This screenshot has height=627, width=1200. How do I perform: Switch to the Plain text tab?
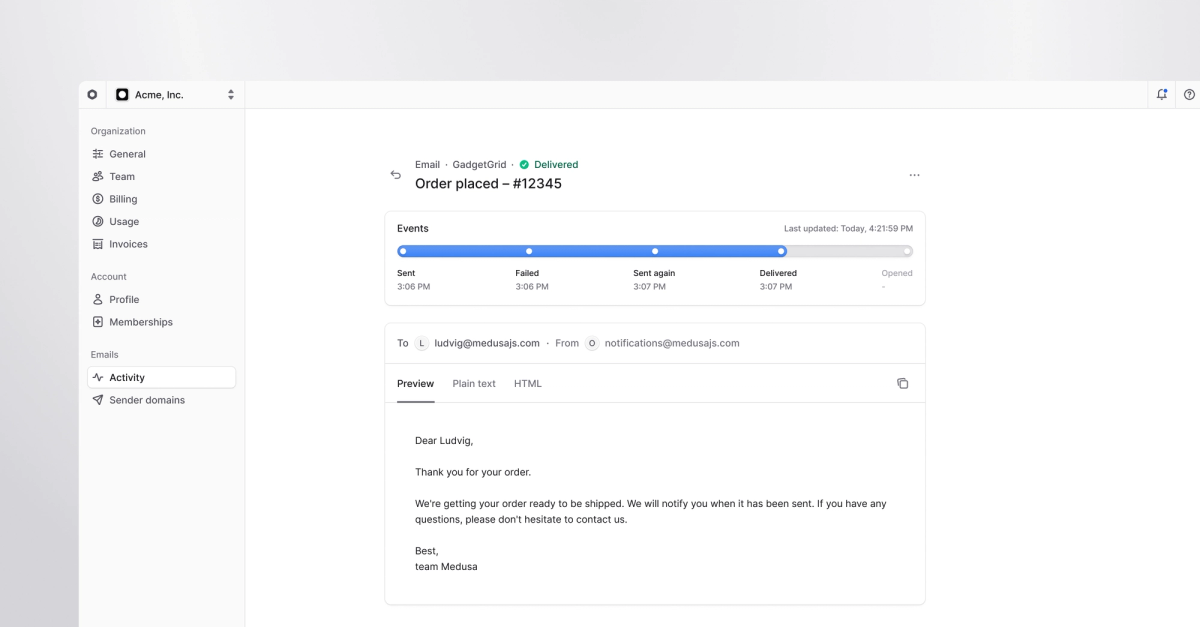pos(474,383)
